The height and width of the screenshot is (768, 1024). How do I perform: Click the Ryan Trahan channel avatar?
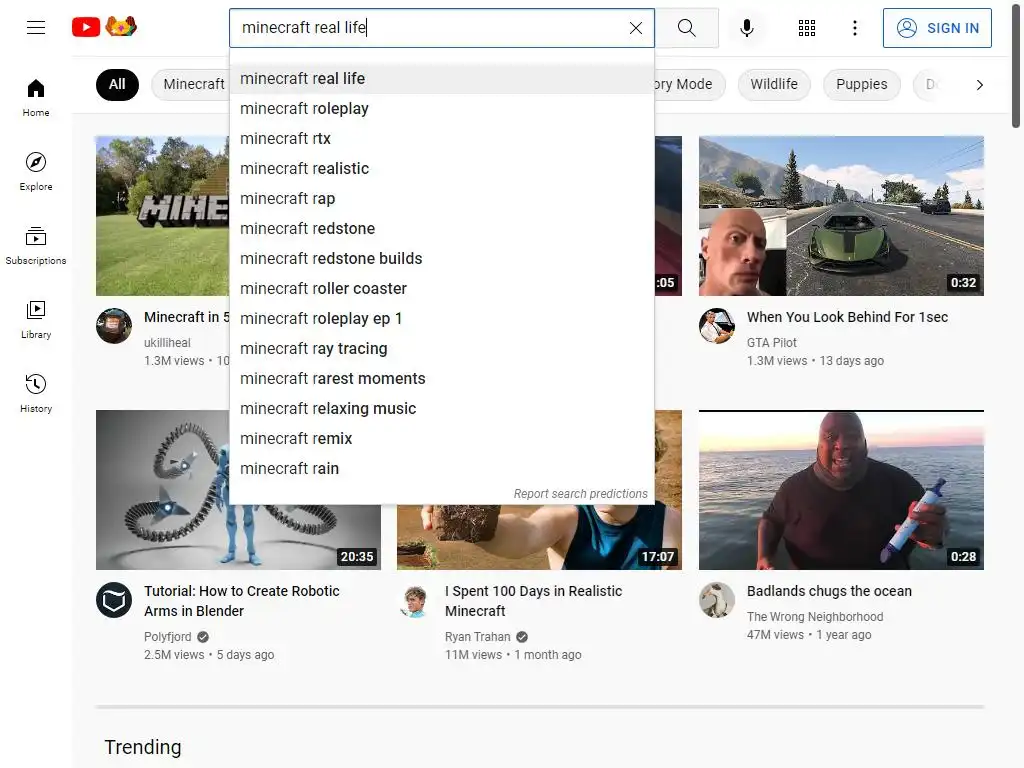pos(415,600)
